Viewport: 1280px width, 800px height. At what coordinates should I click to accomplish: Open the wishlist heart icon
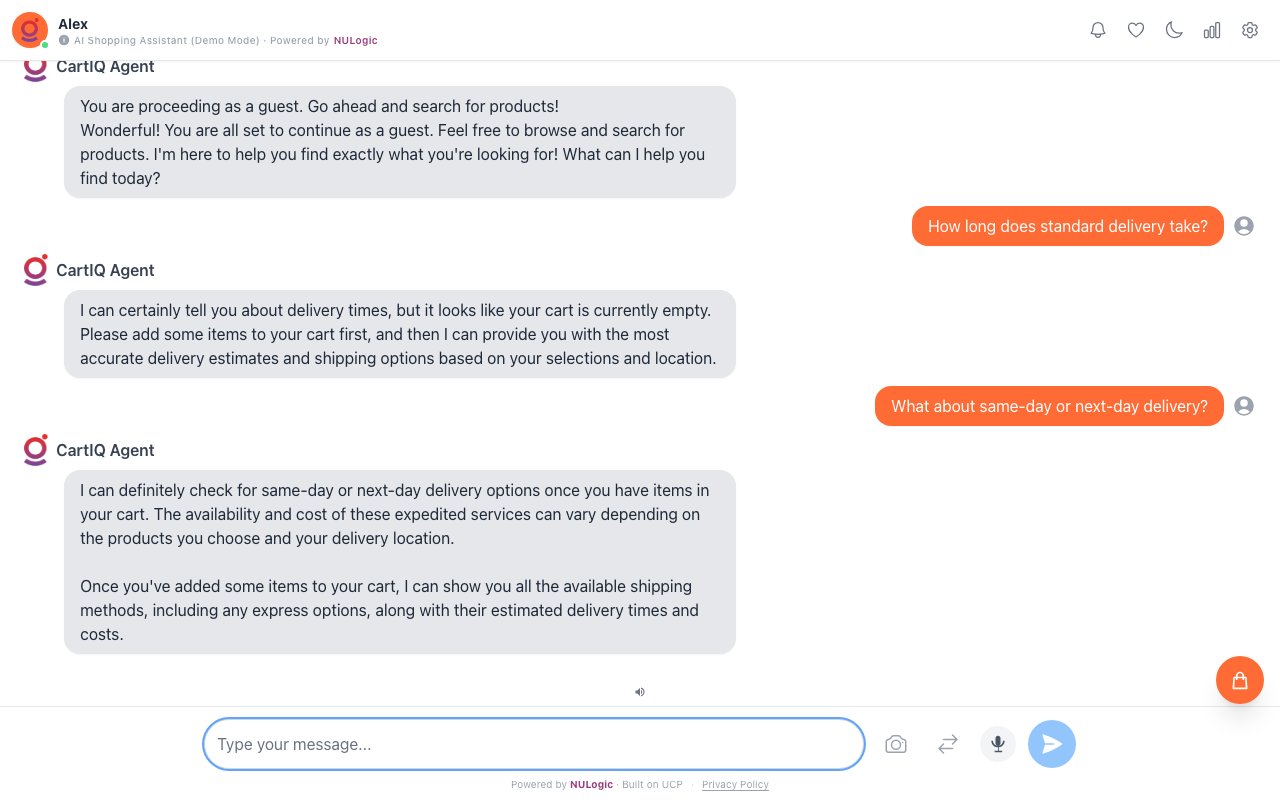1136,30
